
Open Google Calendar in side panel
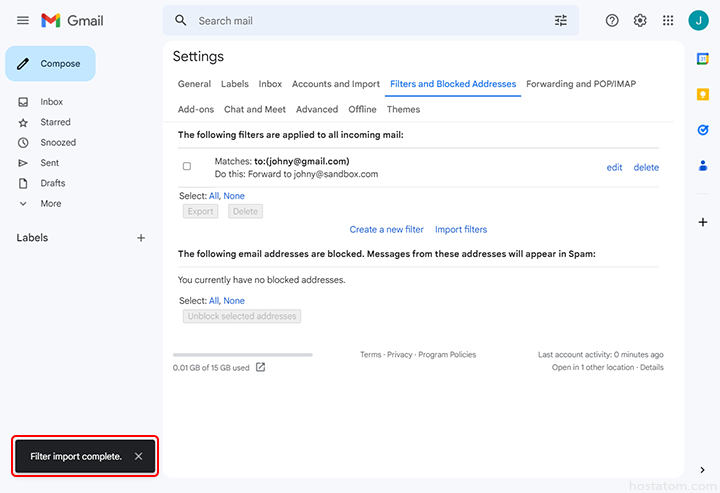coord(702,59)
